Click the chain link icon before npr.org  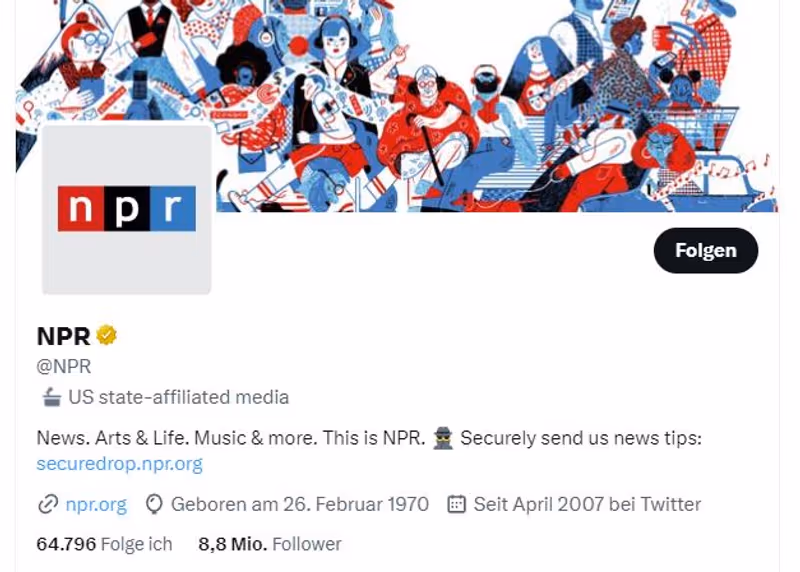47,505
